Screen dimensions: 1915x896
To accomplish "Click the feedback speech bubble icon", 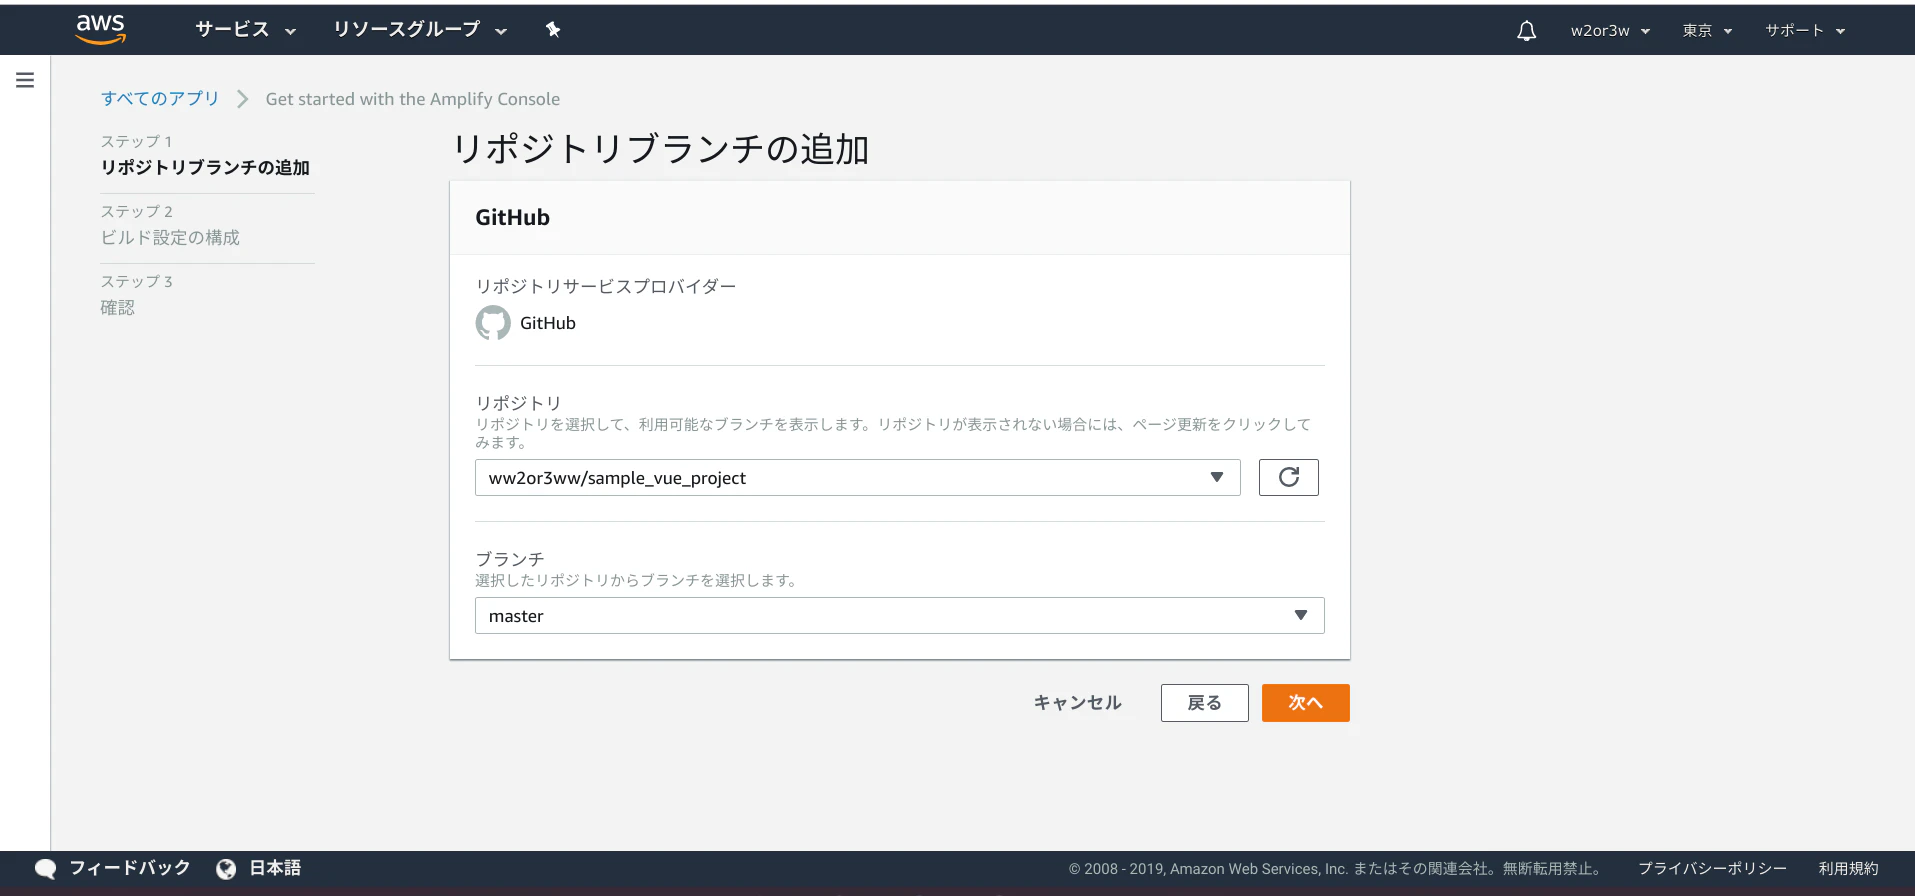I will click(45, 869).
